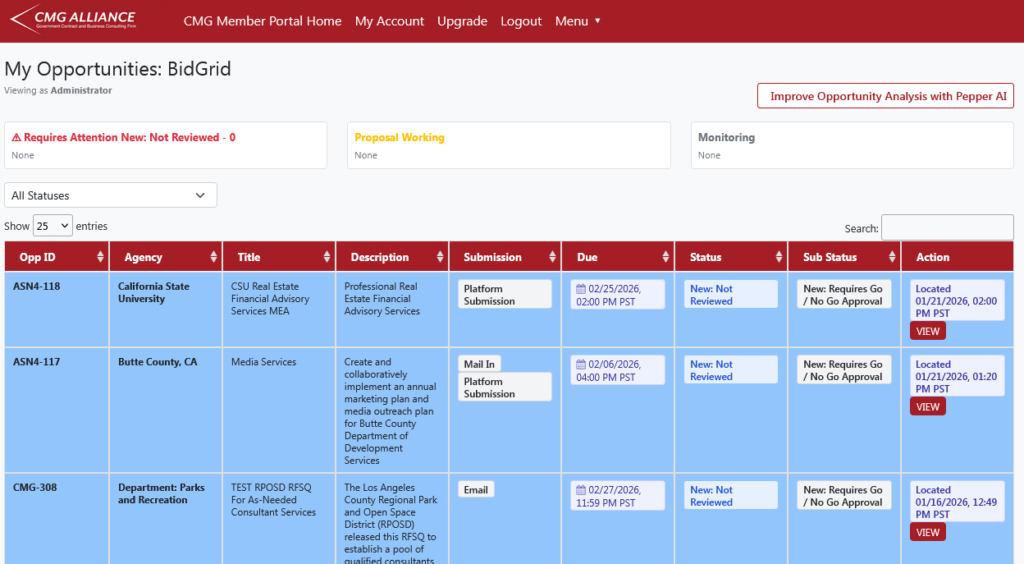Click the sort arrows on Opp ID column
The height and width of the screenshot is (564, 1024).
pos(100,257)
